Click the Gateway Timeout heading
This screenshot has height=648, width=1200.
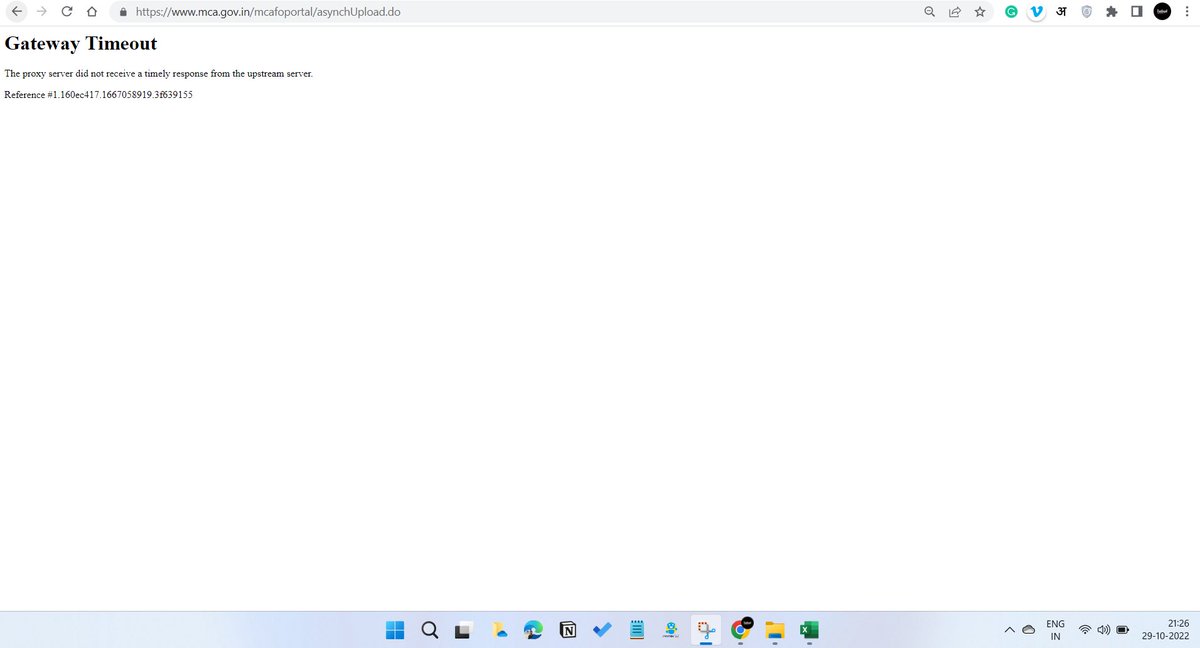click(81, 43)
